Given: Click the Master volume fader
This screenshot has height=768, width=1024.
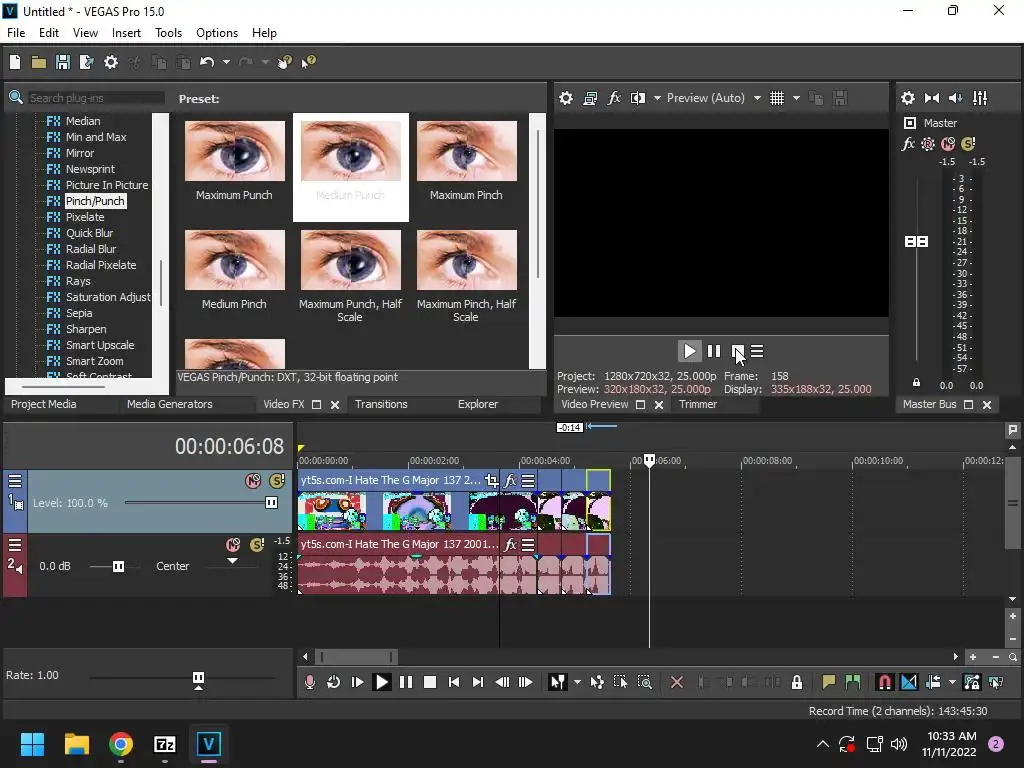Looking at the screenshot, I should click(916, 242).
